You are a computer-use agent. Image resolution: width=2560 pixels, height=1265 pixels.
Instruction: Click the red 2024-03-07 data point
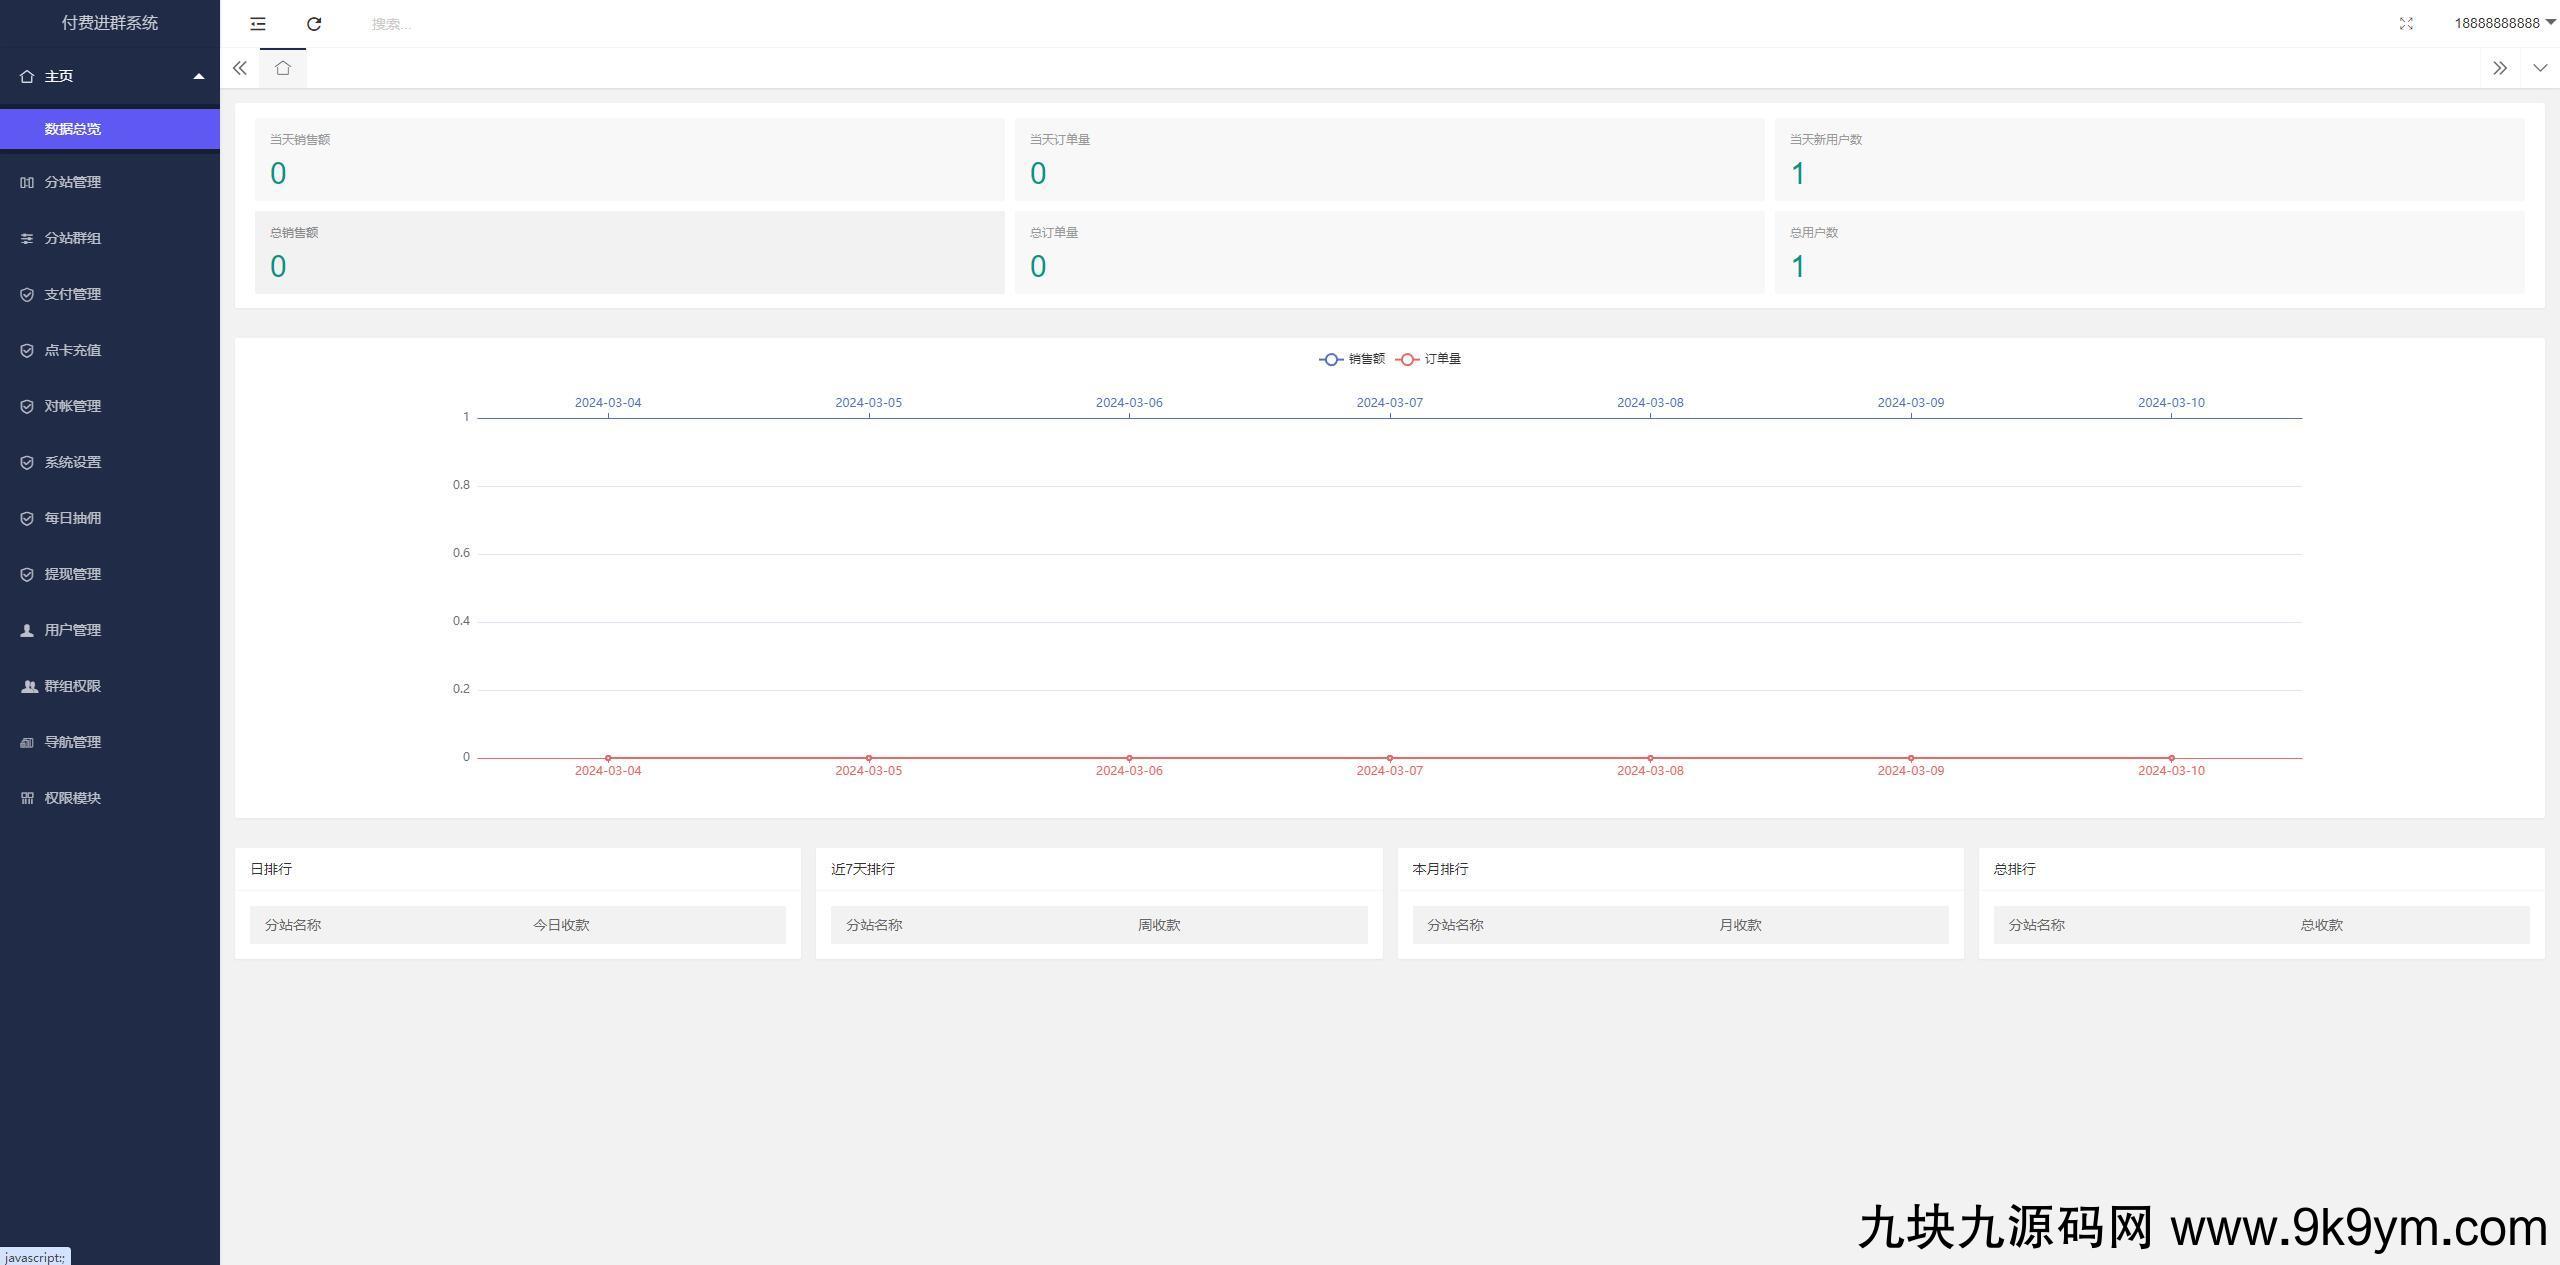coord(1390,758)
